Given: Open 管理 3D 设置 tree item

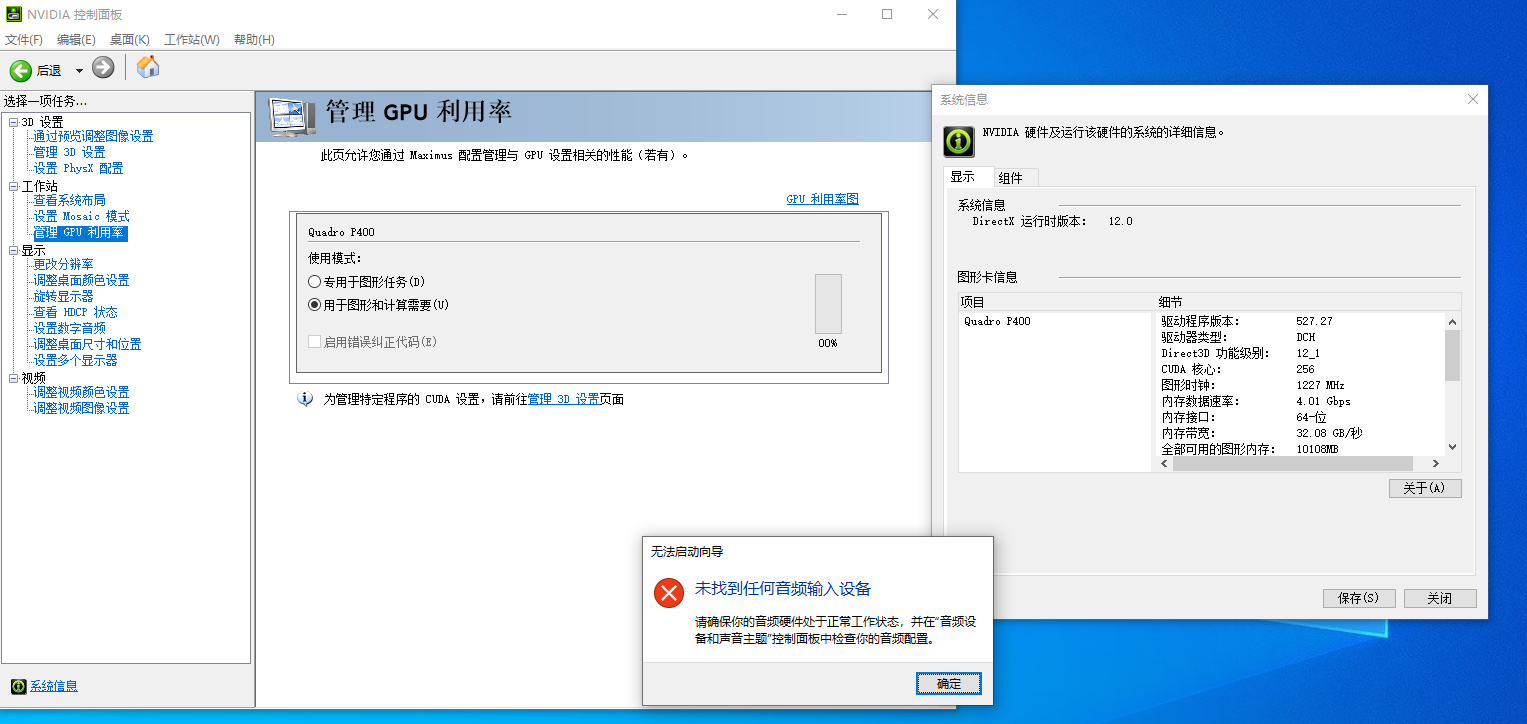Looking at the screenshot, I should click(69, 153).
